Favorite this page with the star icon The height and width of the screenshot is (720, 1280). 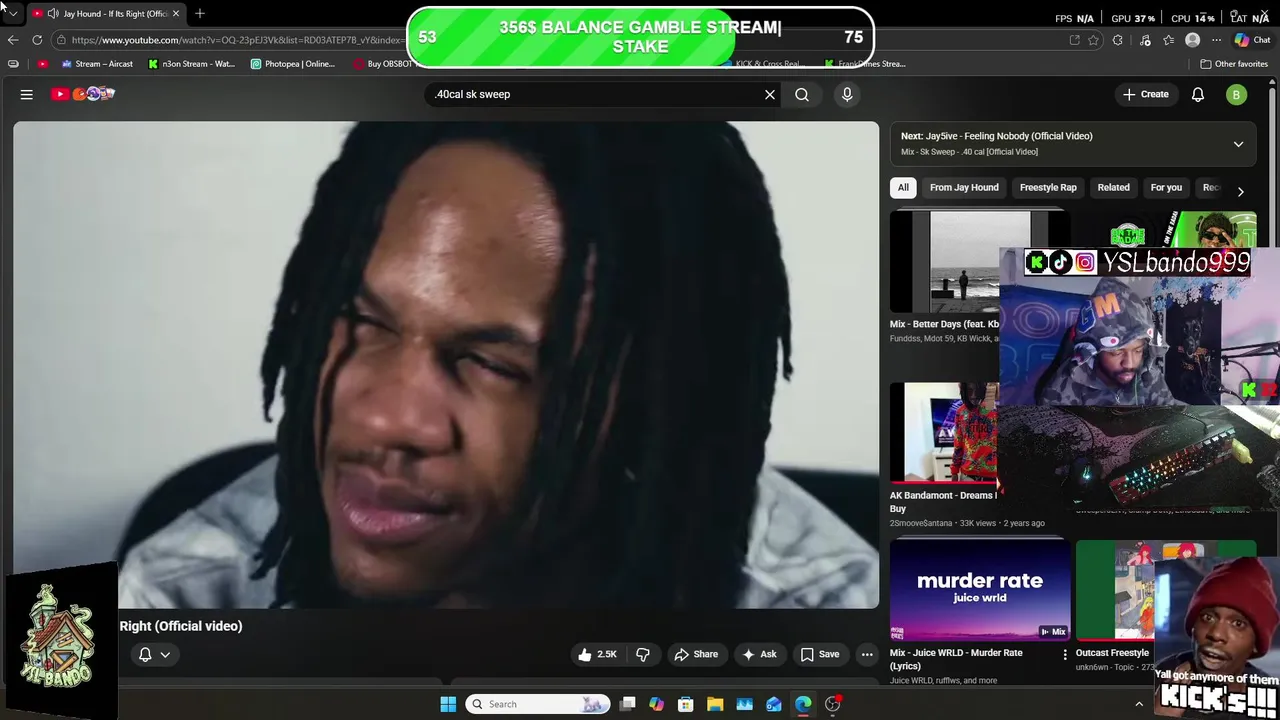click(1094, 40)
